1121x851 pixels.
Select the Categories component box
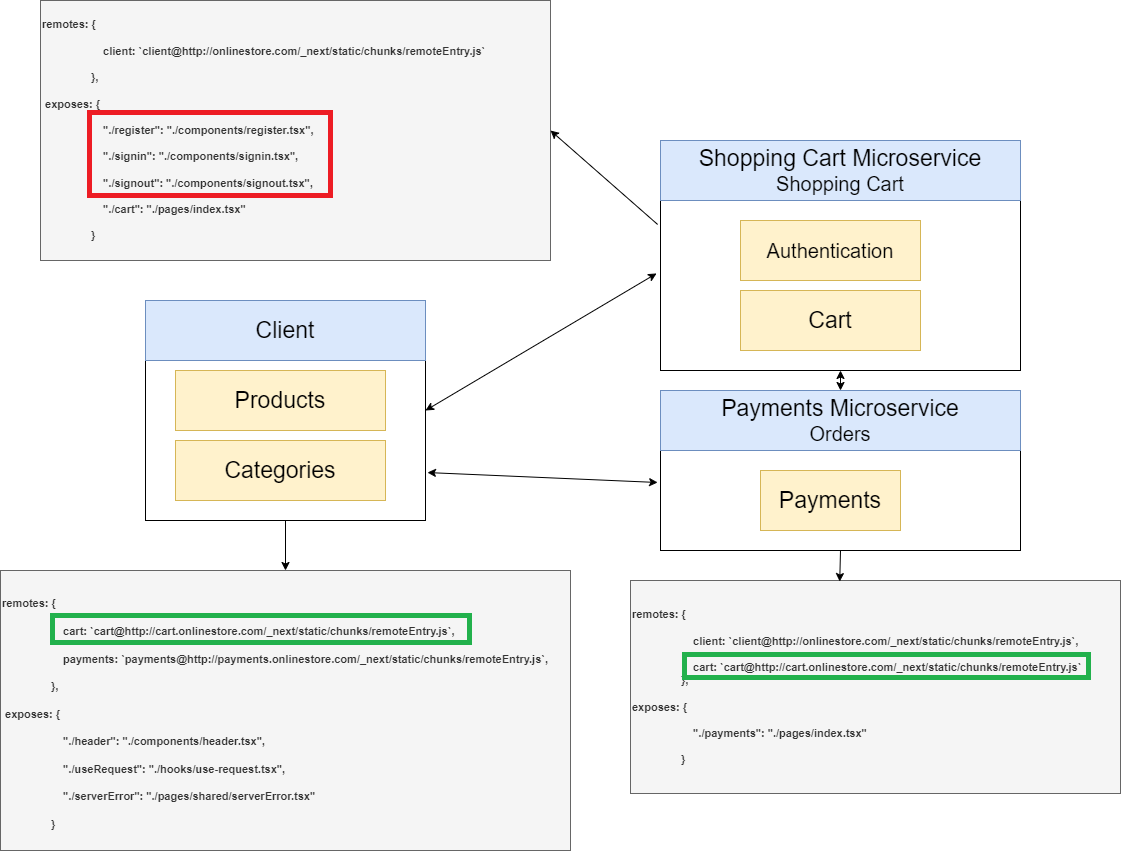280,470
